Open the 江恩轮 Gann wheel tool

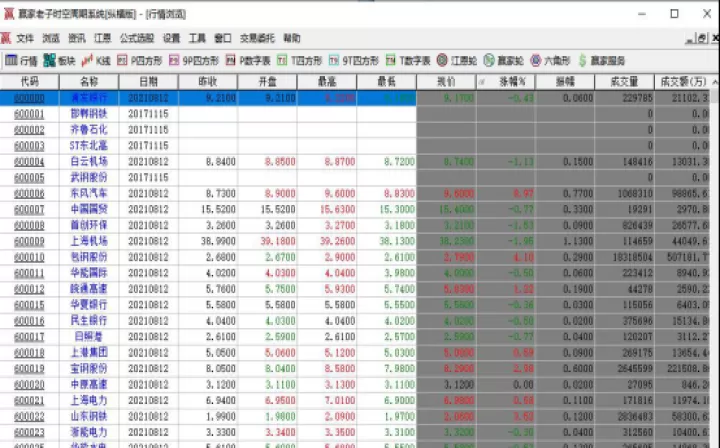point(457,61)
